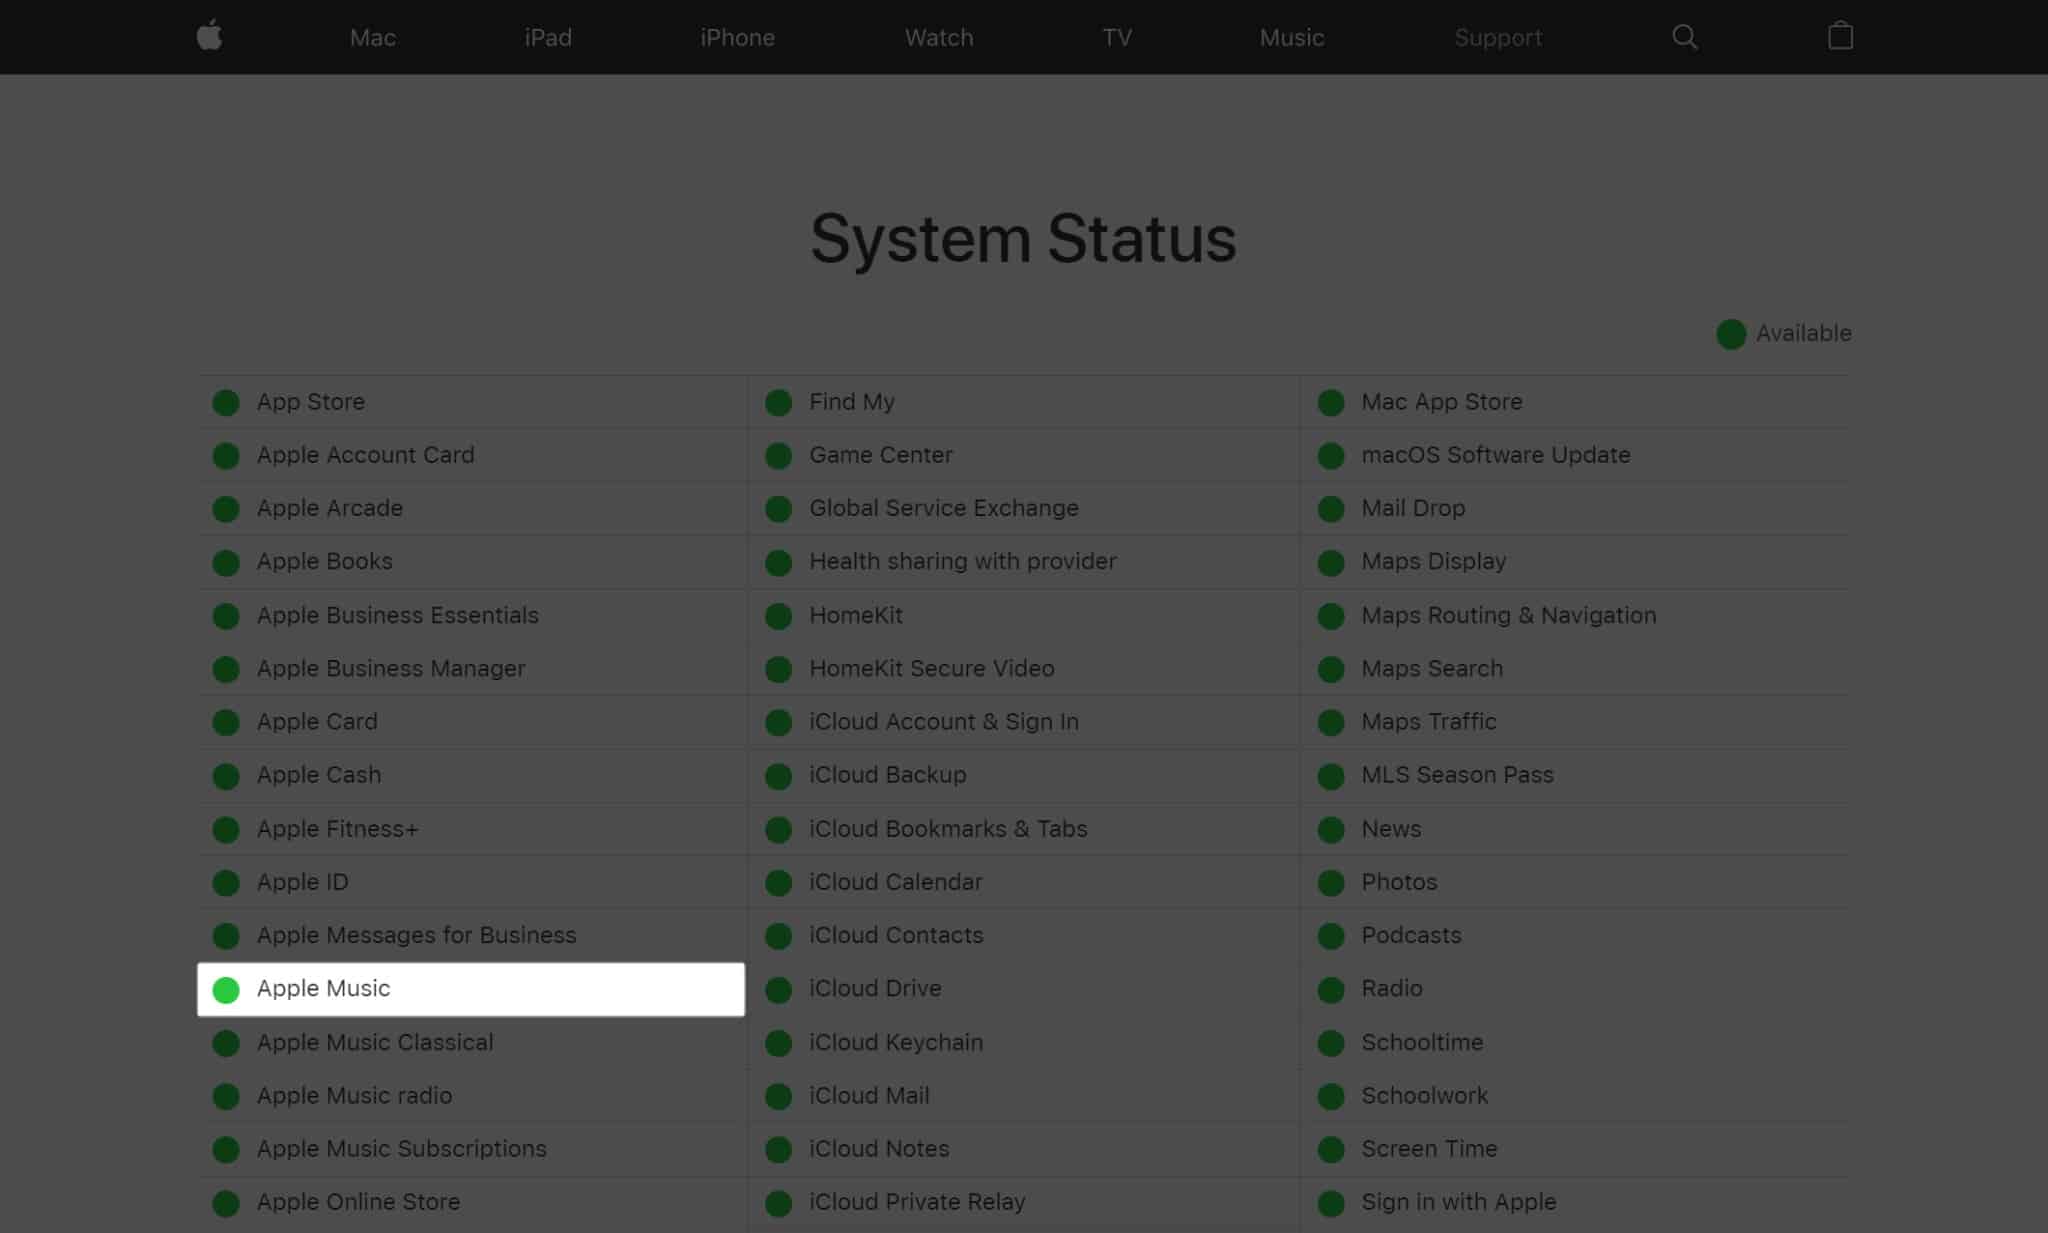Click the Apple Music service link
Screen dimensions: 2048x1233
pyautogui.click(x=322, y=987)
